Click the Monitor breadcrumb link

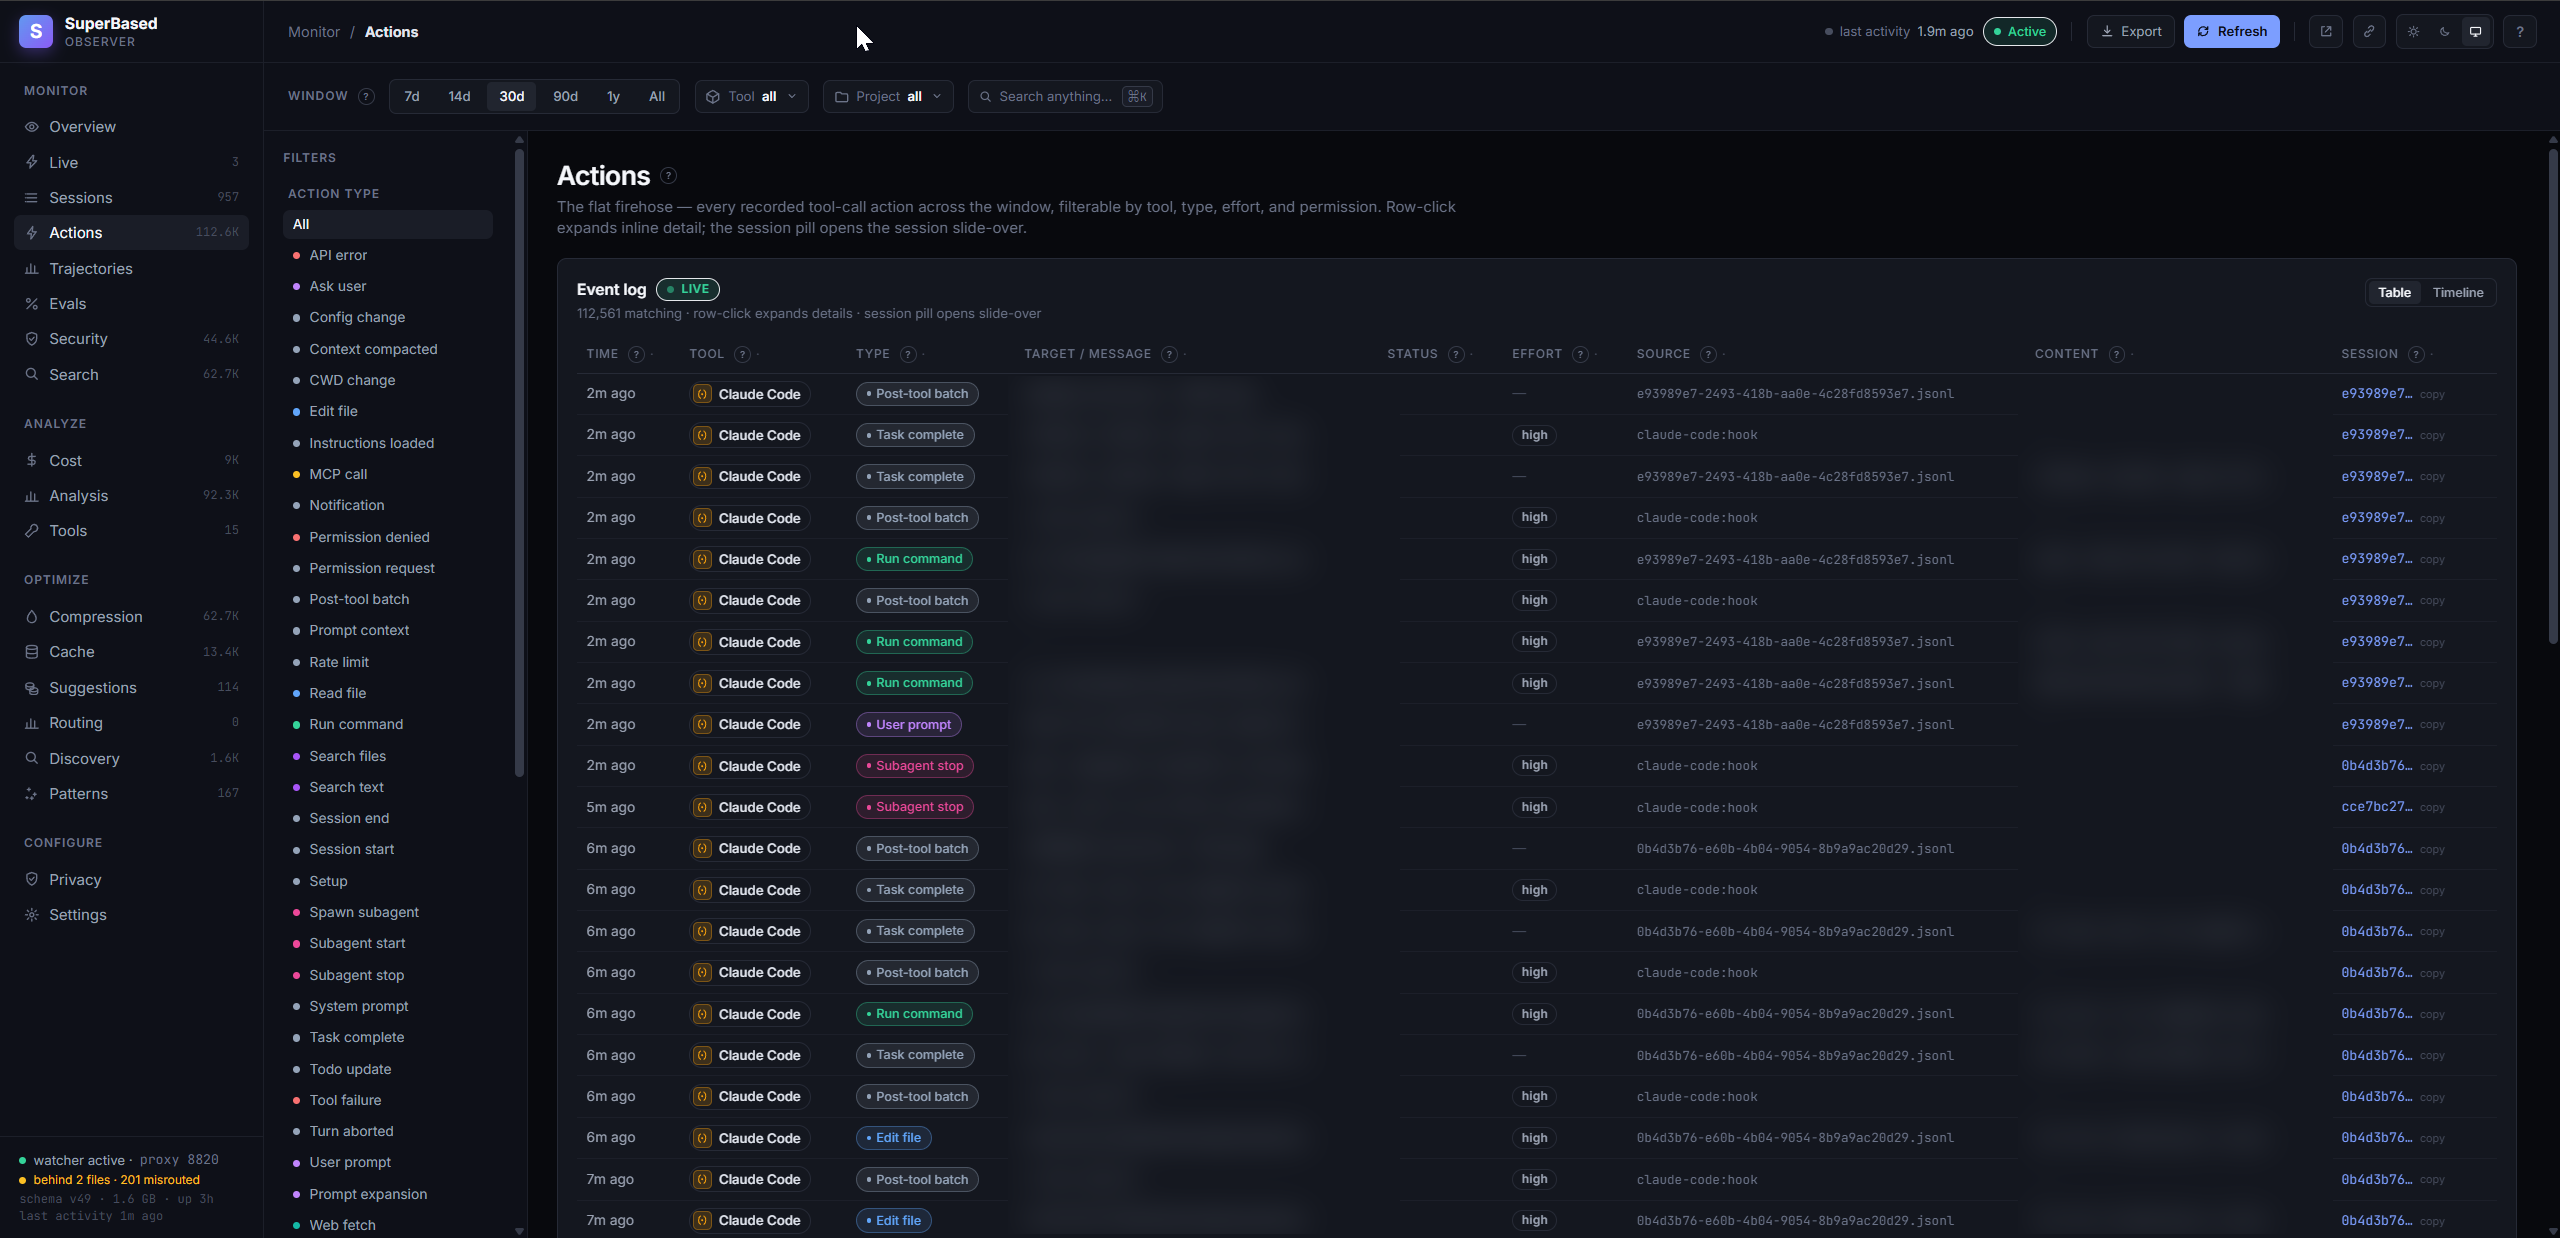314,32
